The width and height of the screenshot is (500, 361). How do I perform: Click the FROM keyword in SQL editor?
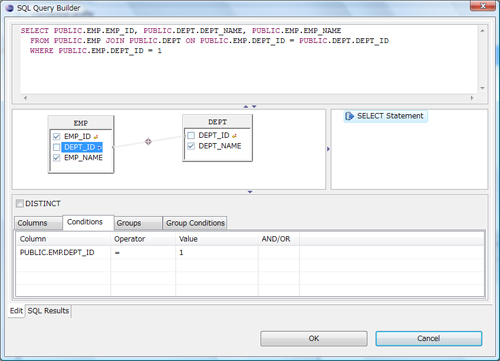pyautogui.click(x=40, y=41)
